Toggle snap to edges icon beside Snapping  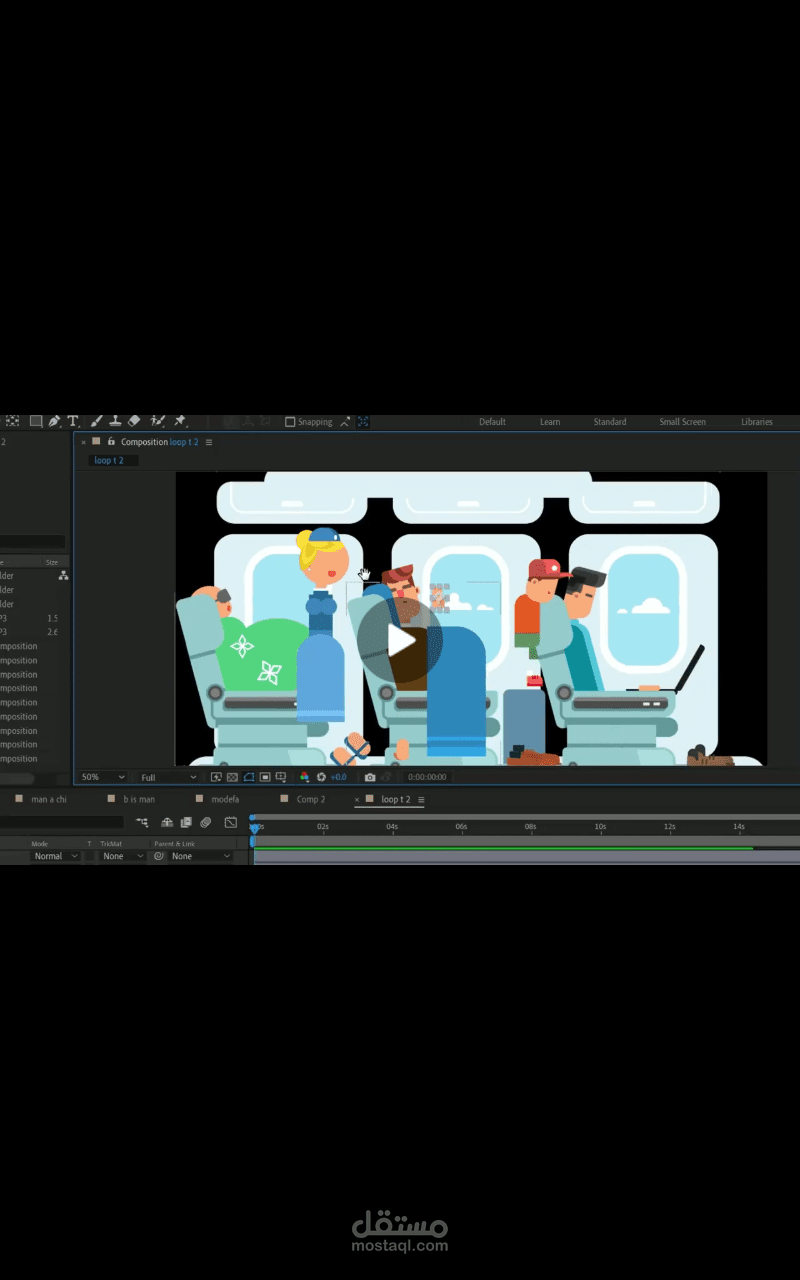(x=345, y=422)
